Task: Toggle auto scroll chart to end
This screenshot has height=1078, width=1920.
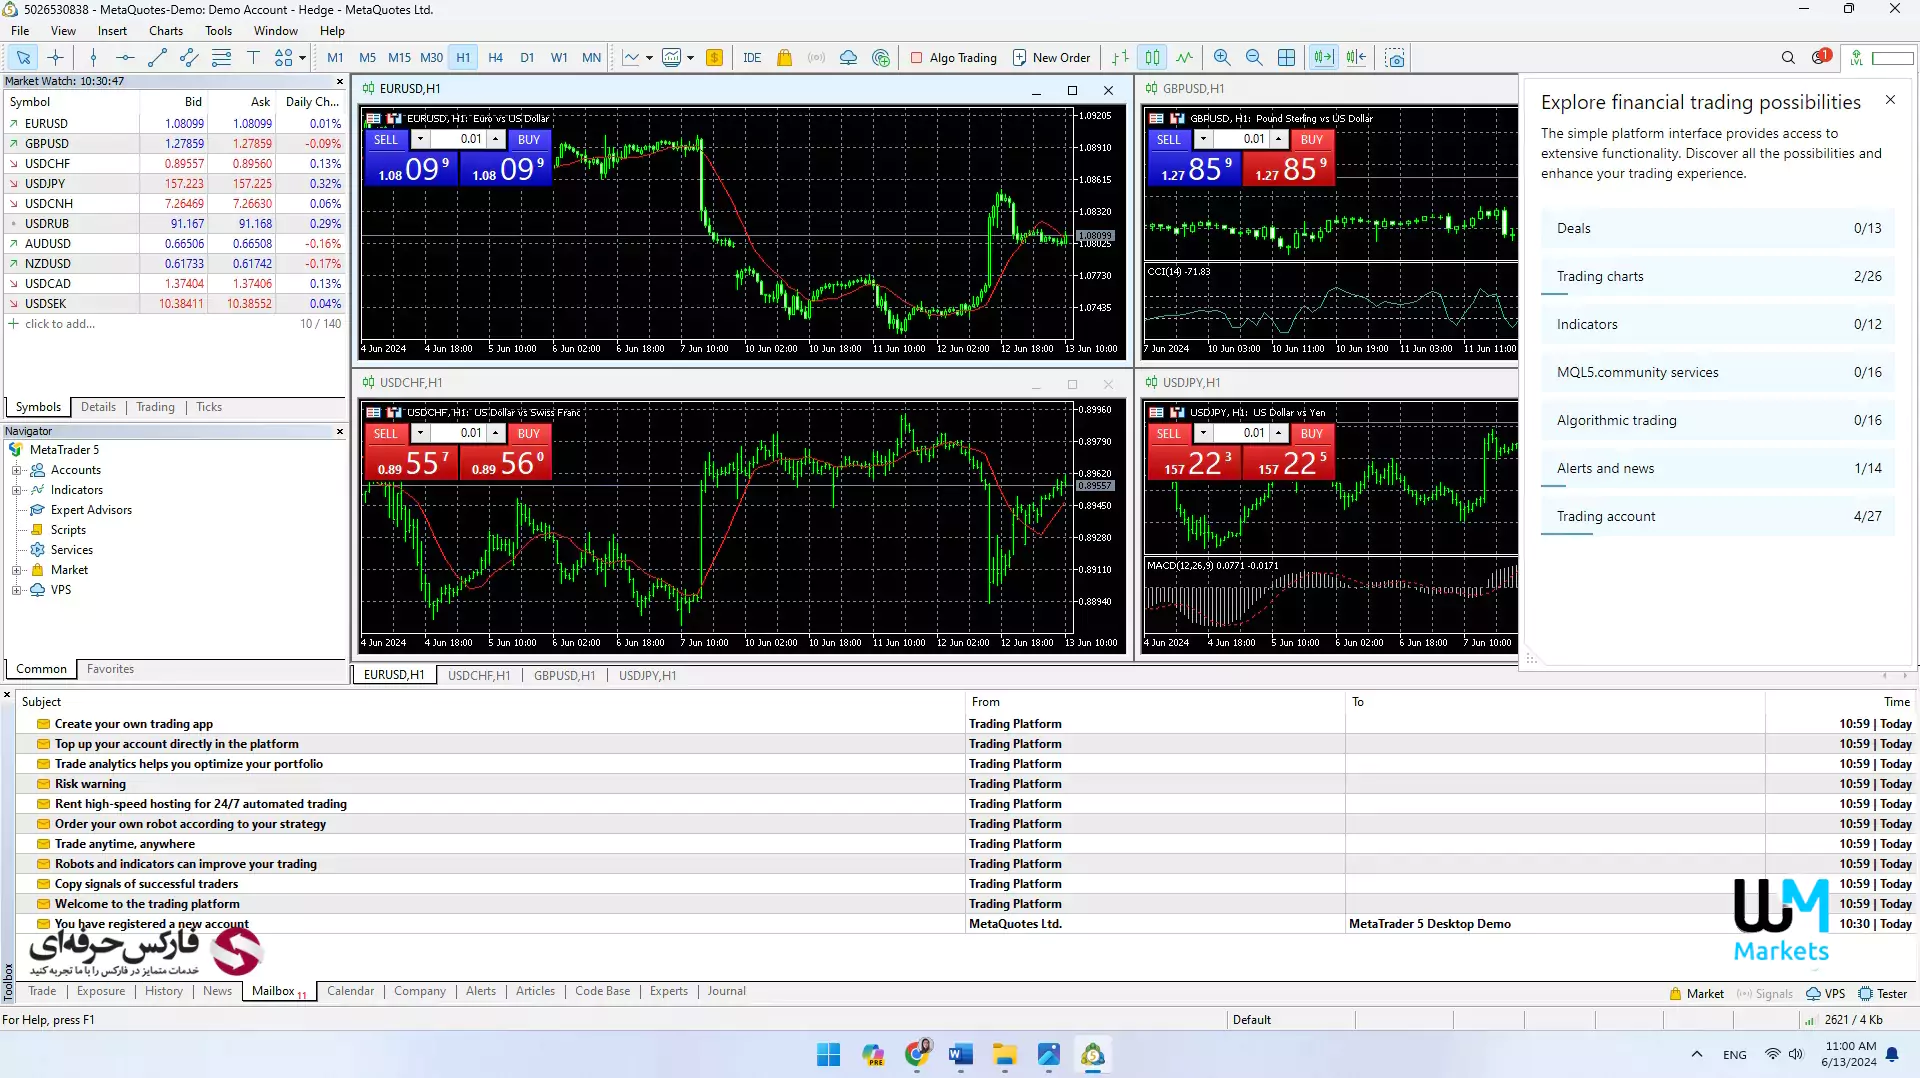Action: click(x=1323, y=58)
